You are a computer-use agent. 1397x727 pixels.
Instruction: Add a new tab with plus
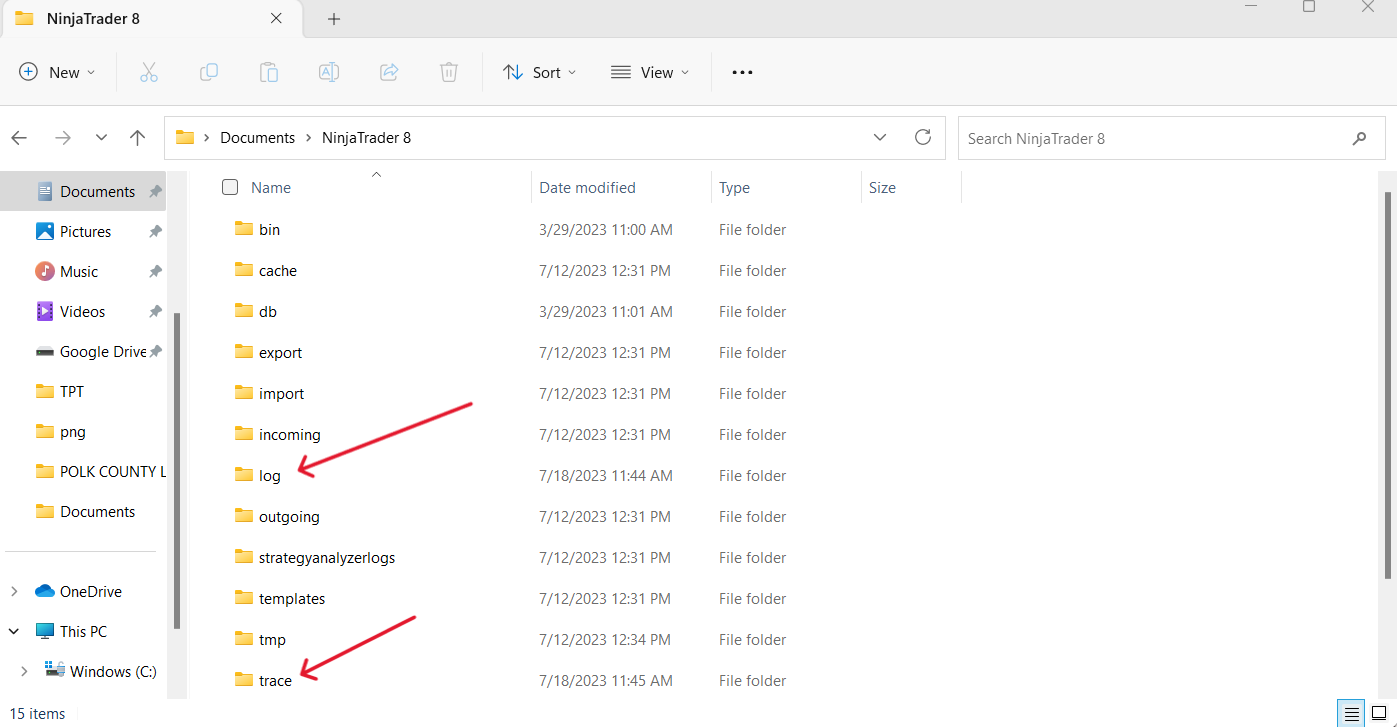[334, 19]
